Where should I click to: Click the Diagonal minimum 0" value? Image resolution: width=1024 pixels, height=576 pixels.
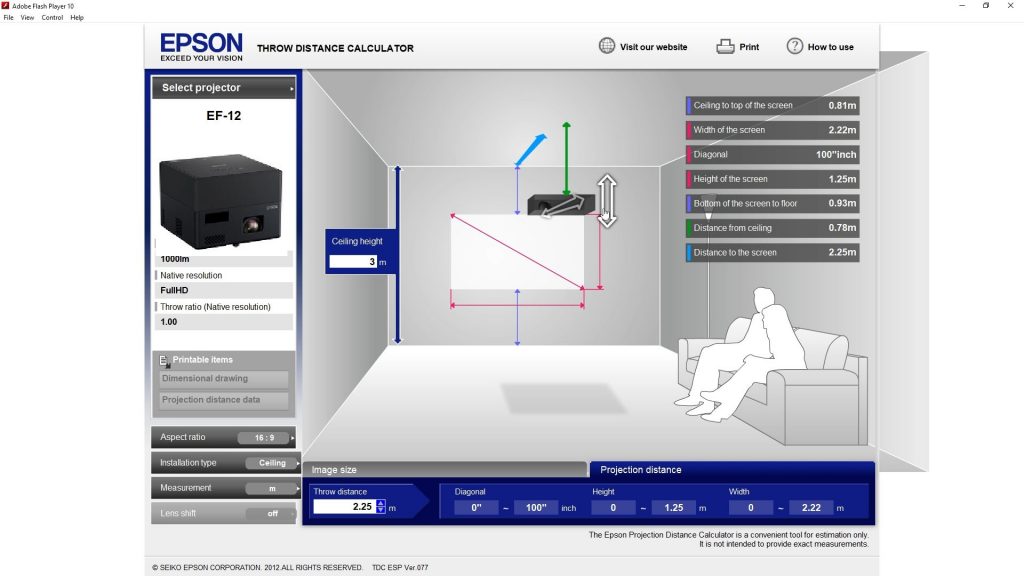(476, 507)
